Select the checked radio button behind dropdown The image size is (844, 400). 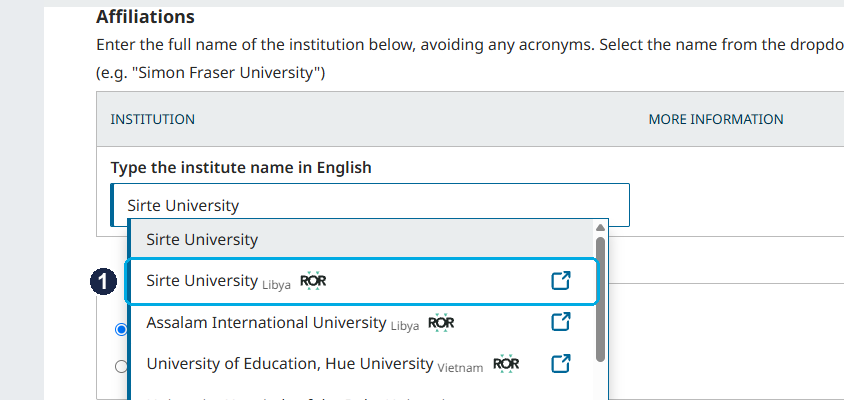tap(122, 329)
